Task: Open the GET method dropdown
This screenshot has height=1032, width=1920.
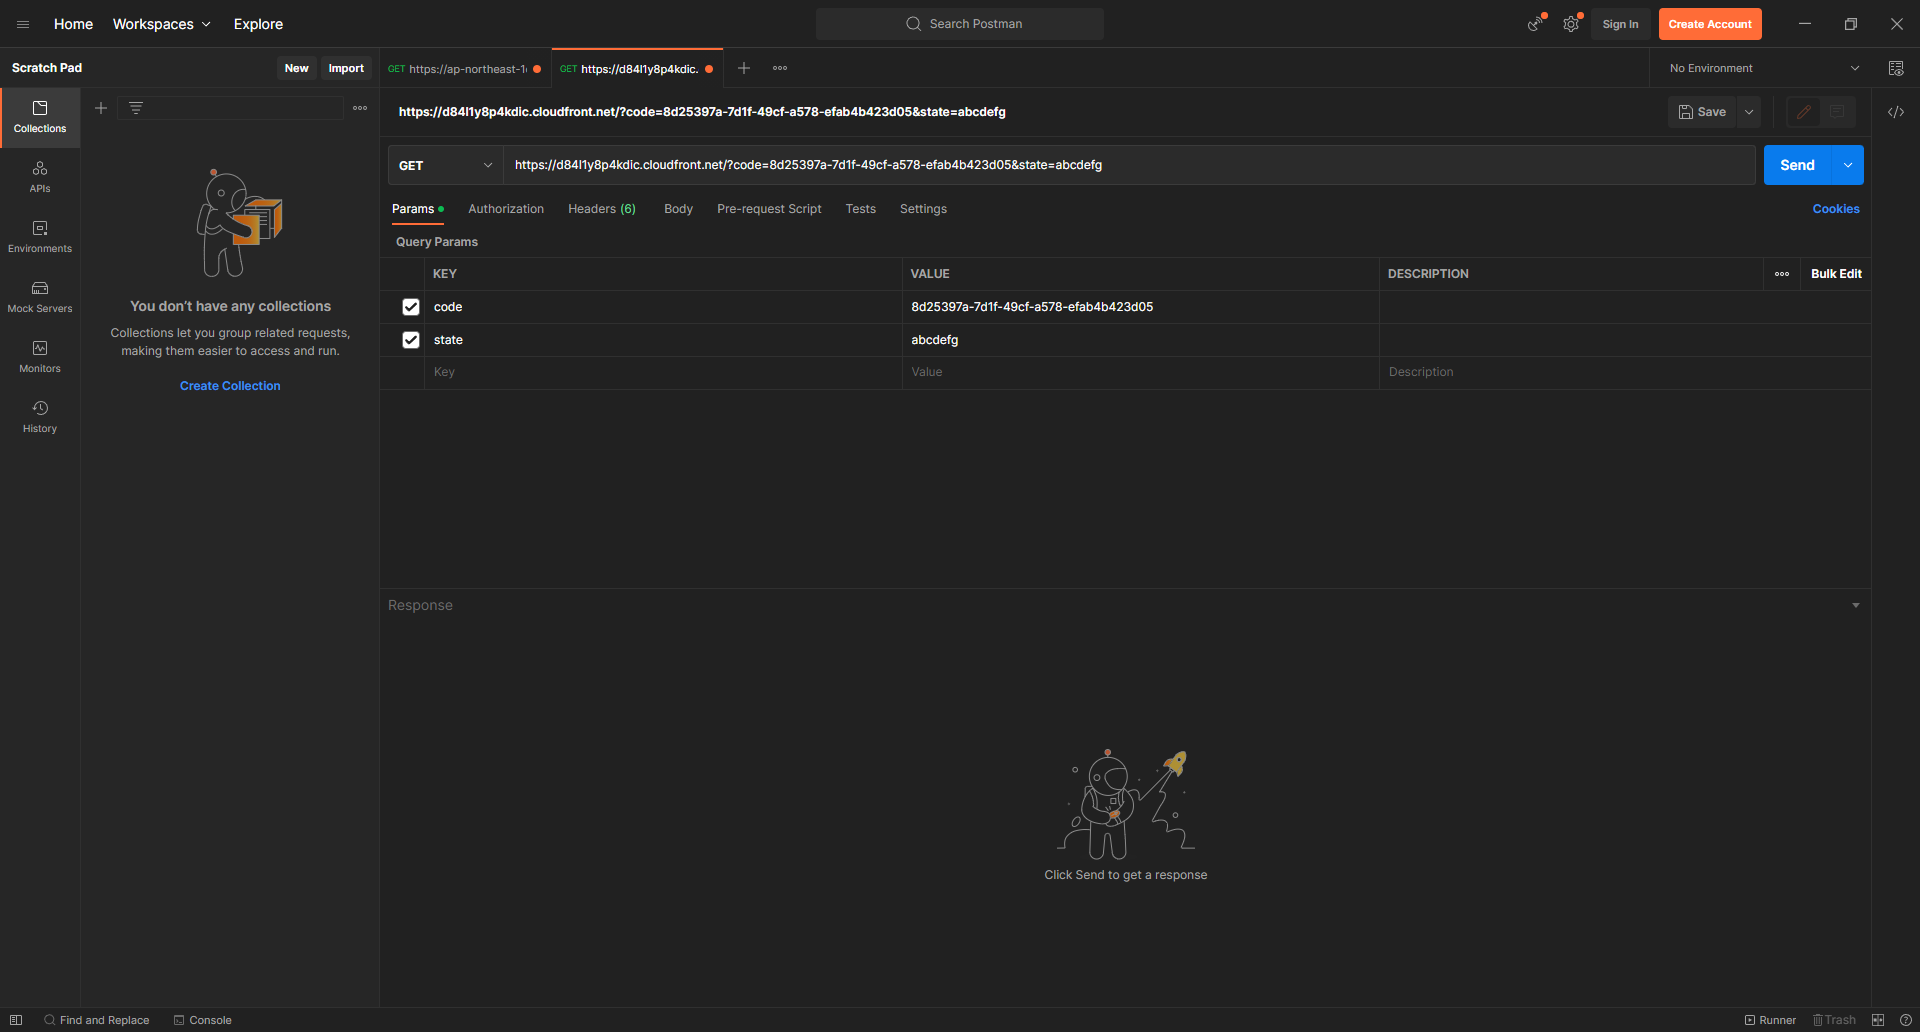Action: tap(445, 165)
